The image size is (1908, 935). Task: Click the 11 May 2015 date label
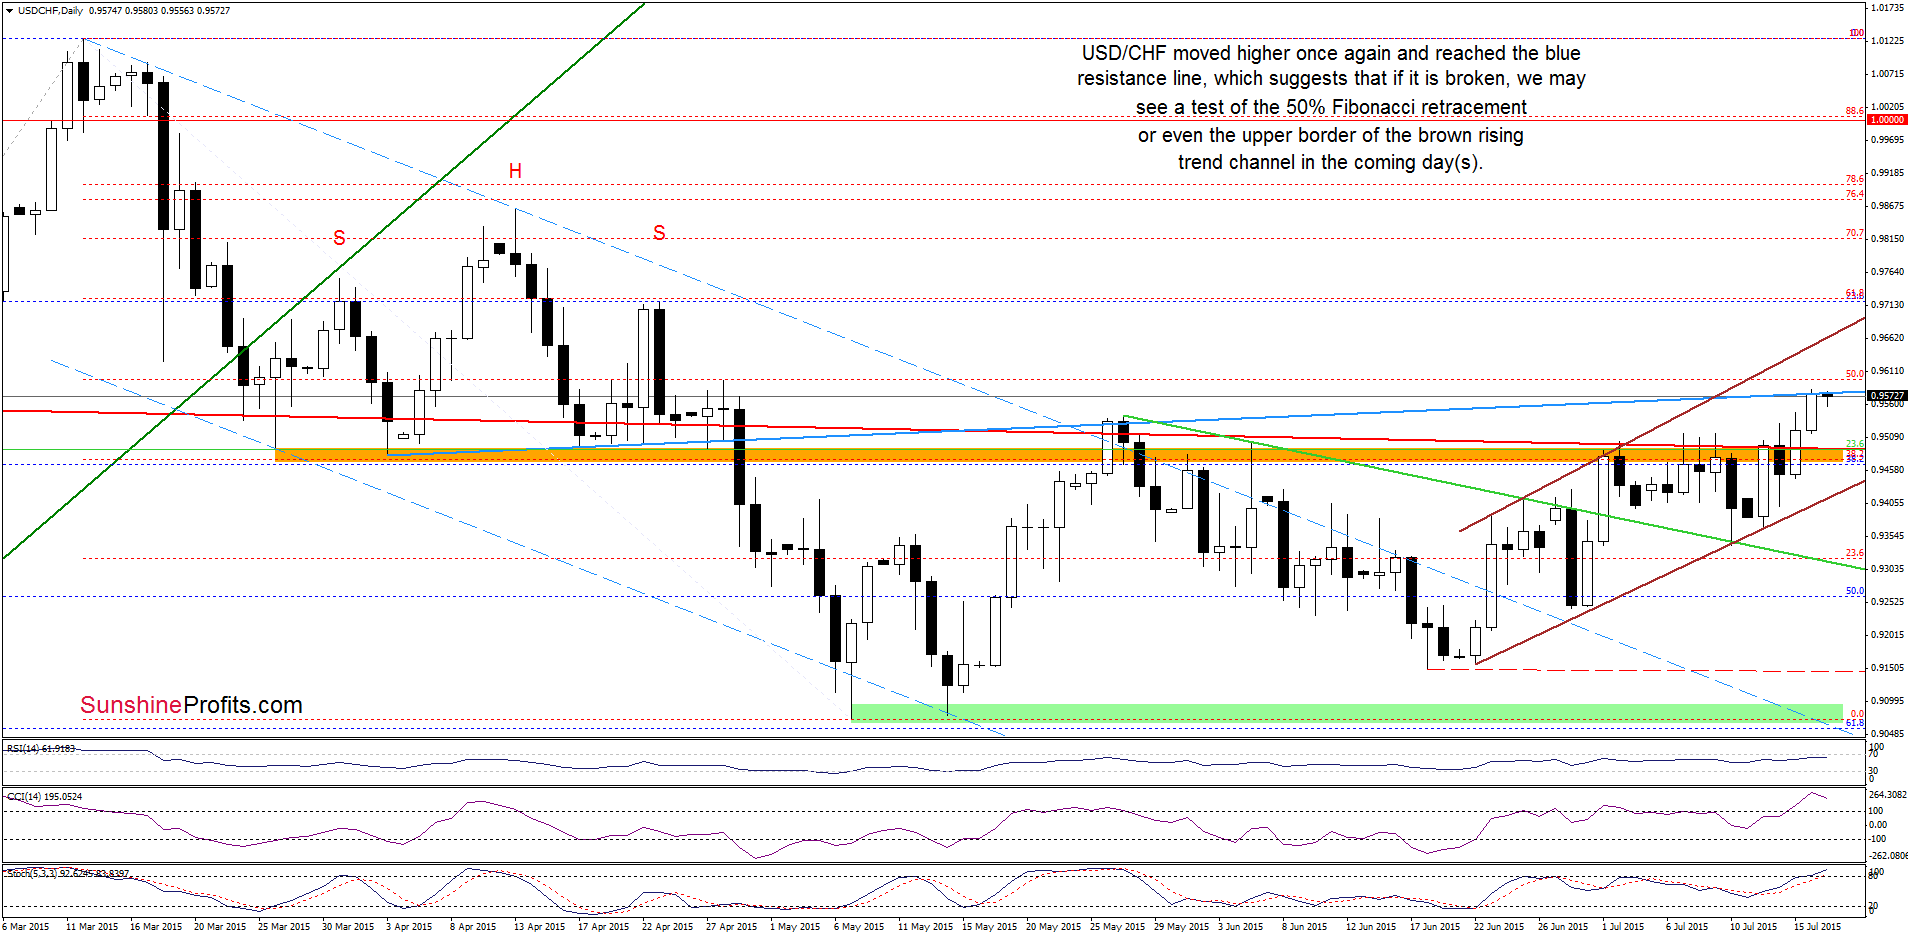tap(925, 927)
